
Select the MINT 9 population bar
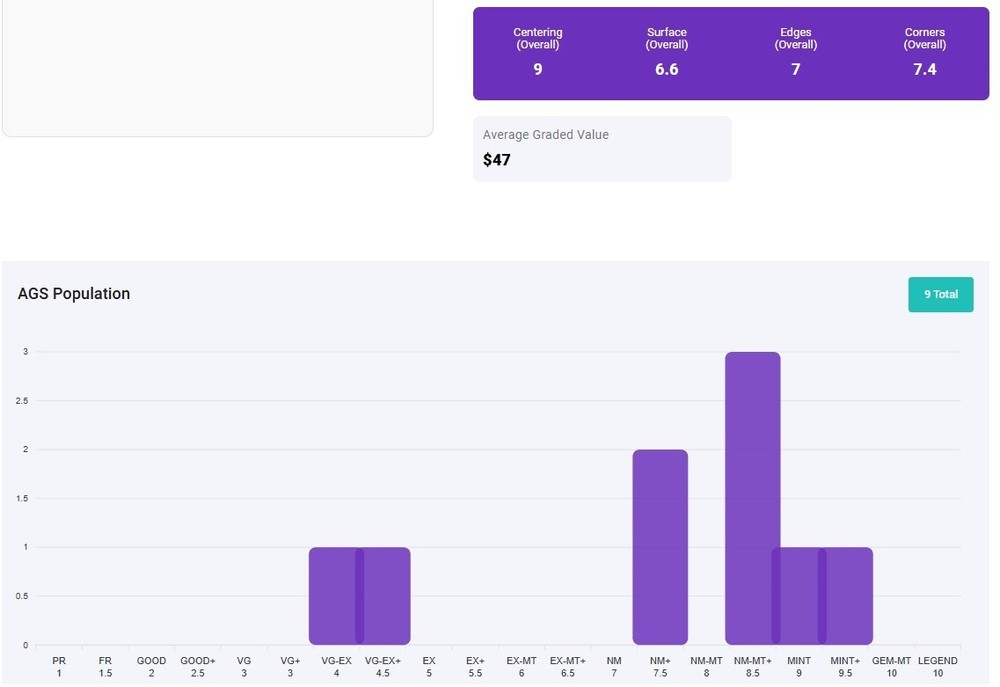[x=794, y=596]
